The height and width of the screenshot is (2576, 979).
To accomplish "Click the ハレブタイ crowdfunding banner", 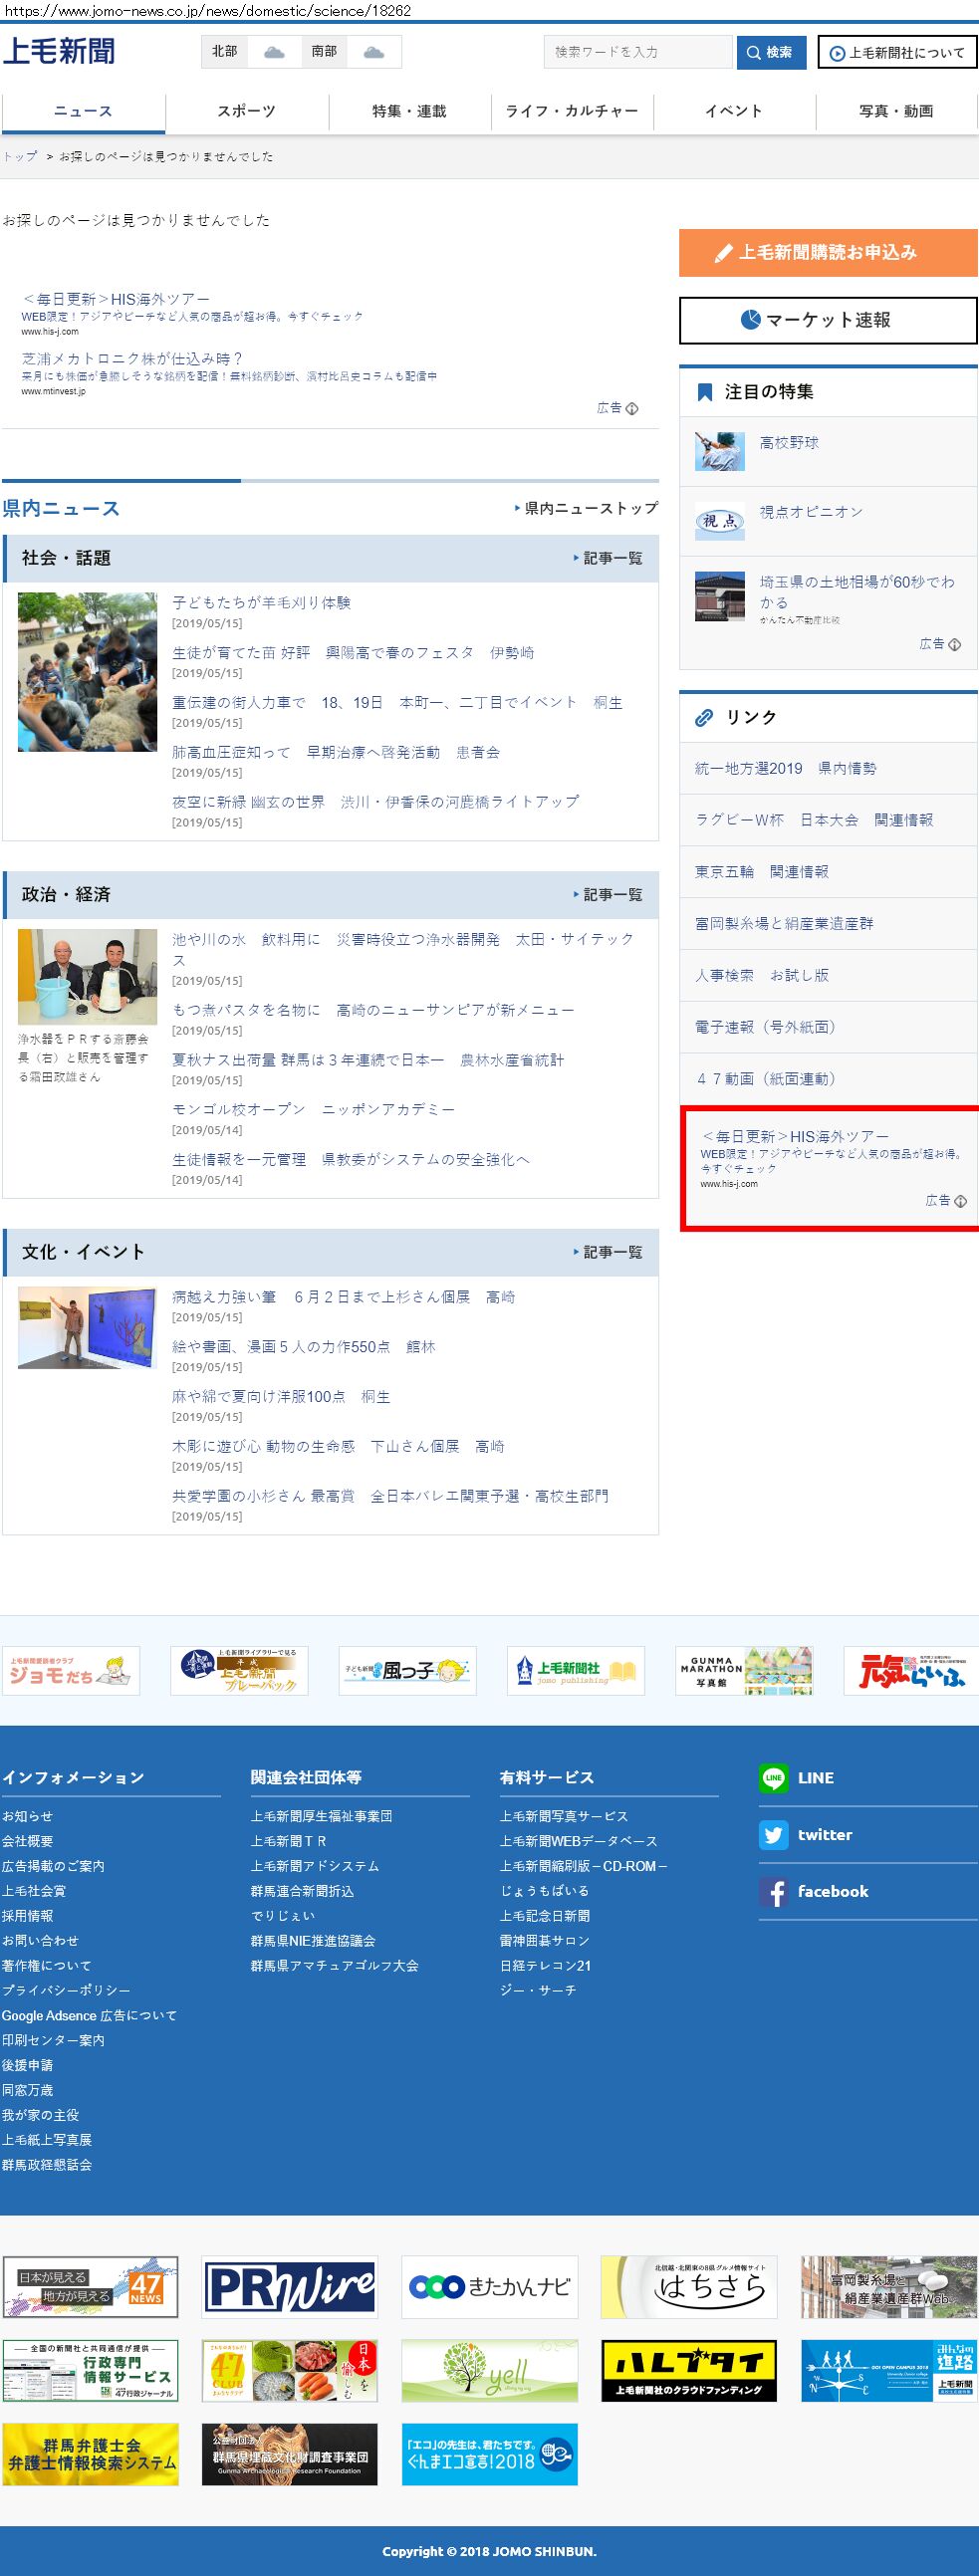I will (689, 2369).
